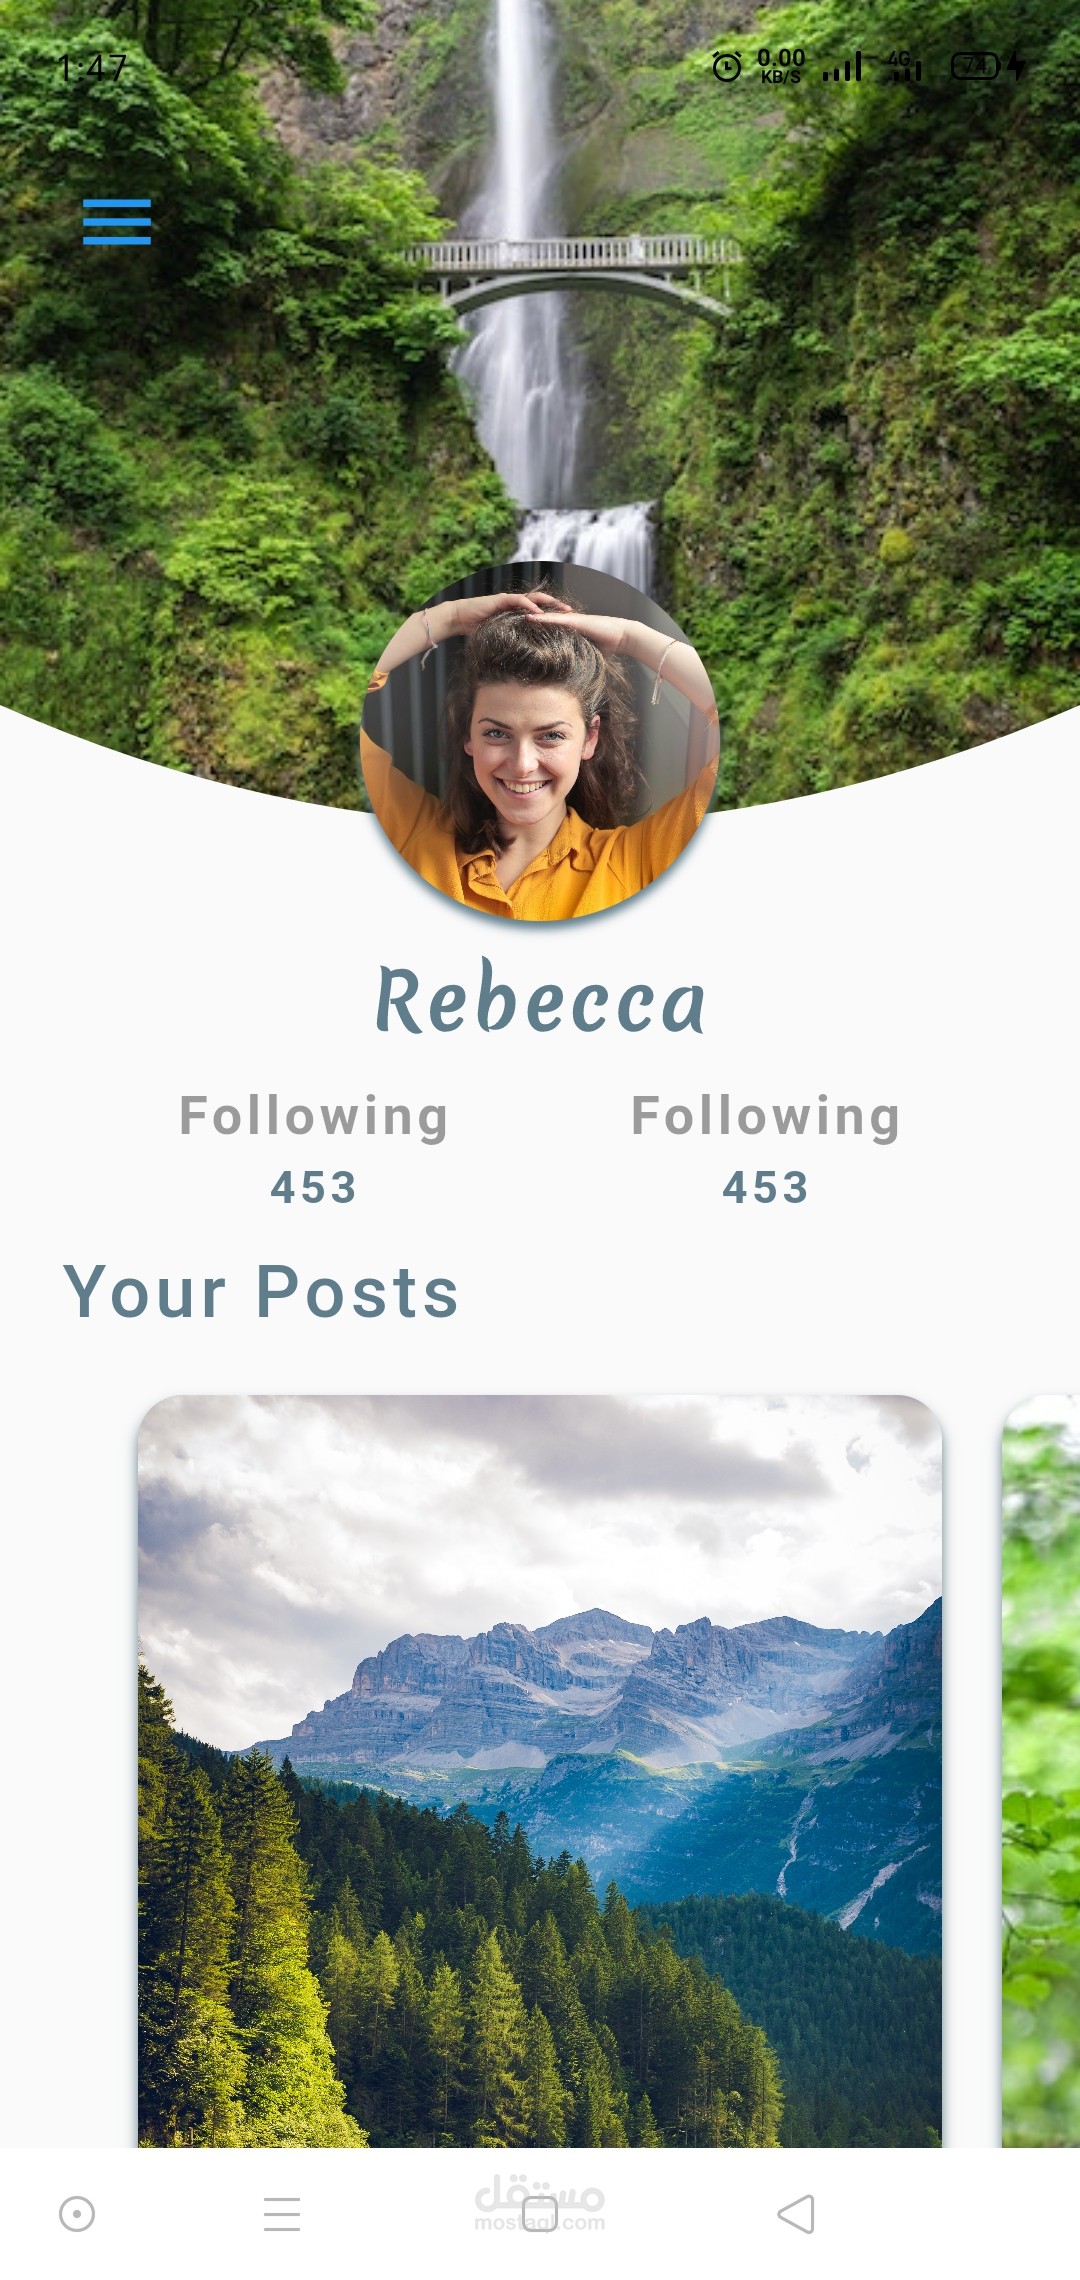Screen dimensions: 1080x2280
Task: Open the mountain landscape post card
Action: click(540, 1771)
